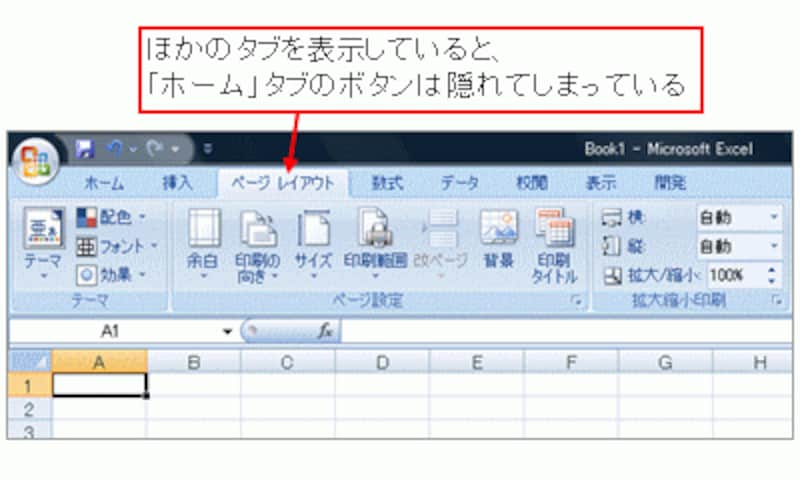Select the ページ レイアウト tab
Image resolution: width=800 pixels, height=480 pixels.
tap(283, 183)
